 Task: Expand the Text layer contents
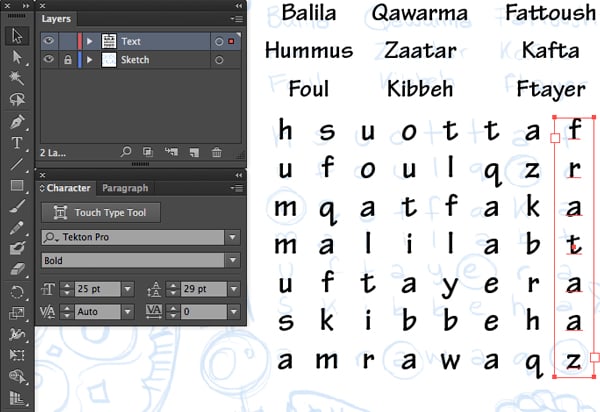pos(90,41)
